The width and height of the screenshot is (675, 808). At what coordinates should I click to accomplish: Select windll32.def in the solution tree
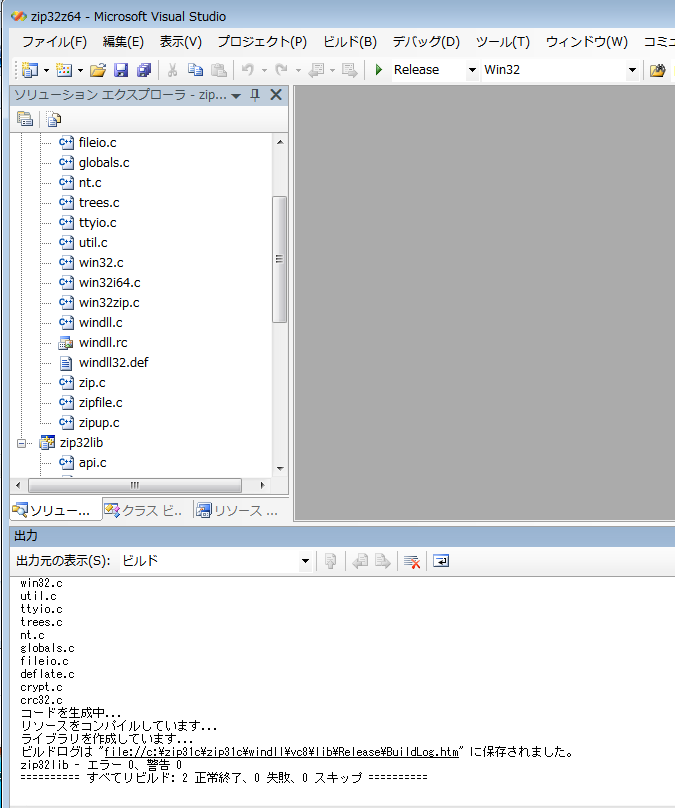click(x=113, y=363)
